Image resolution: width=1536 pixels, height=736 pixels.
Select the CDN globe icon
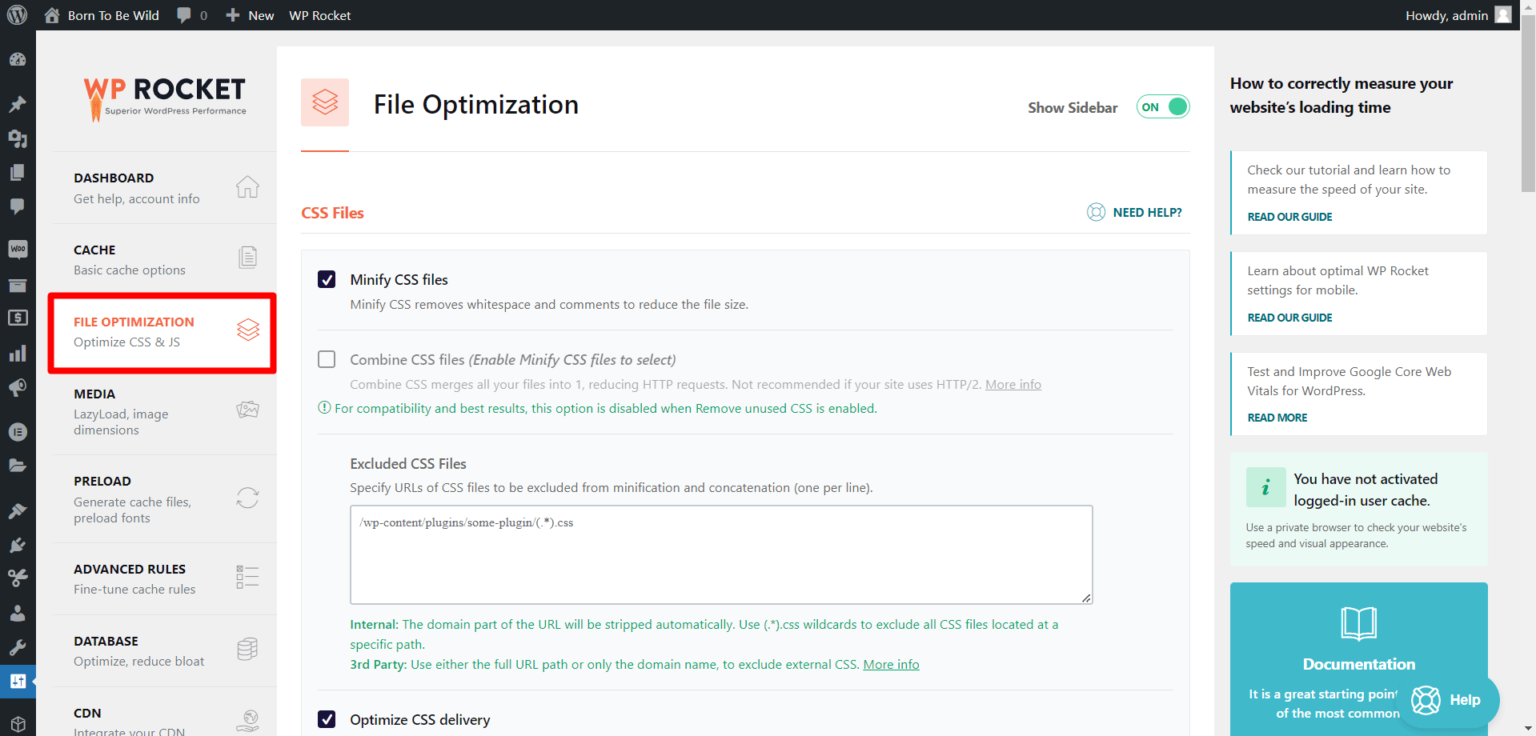click(x=247, y=718)
